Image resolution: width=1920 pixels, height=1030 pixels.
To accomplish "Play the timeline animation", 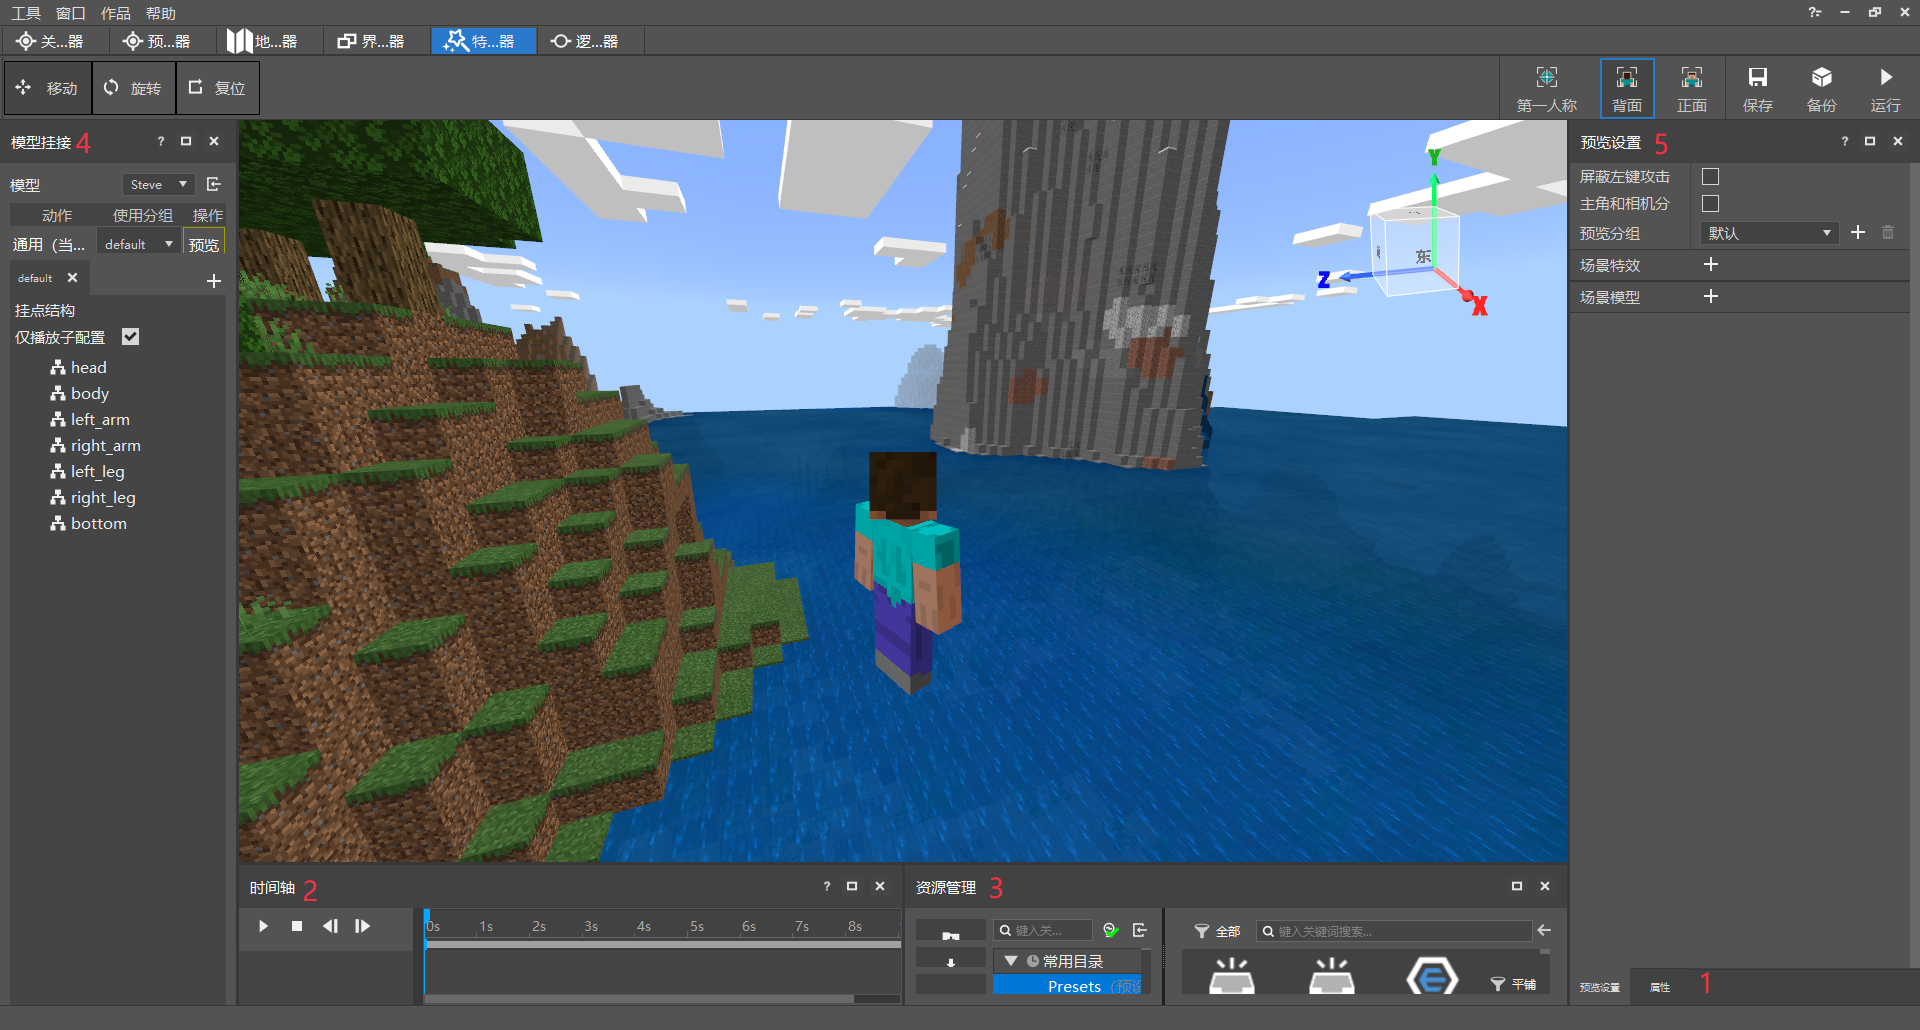I will [263, 926].
